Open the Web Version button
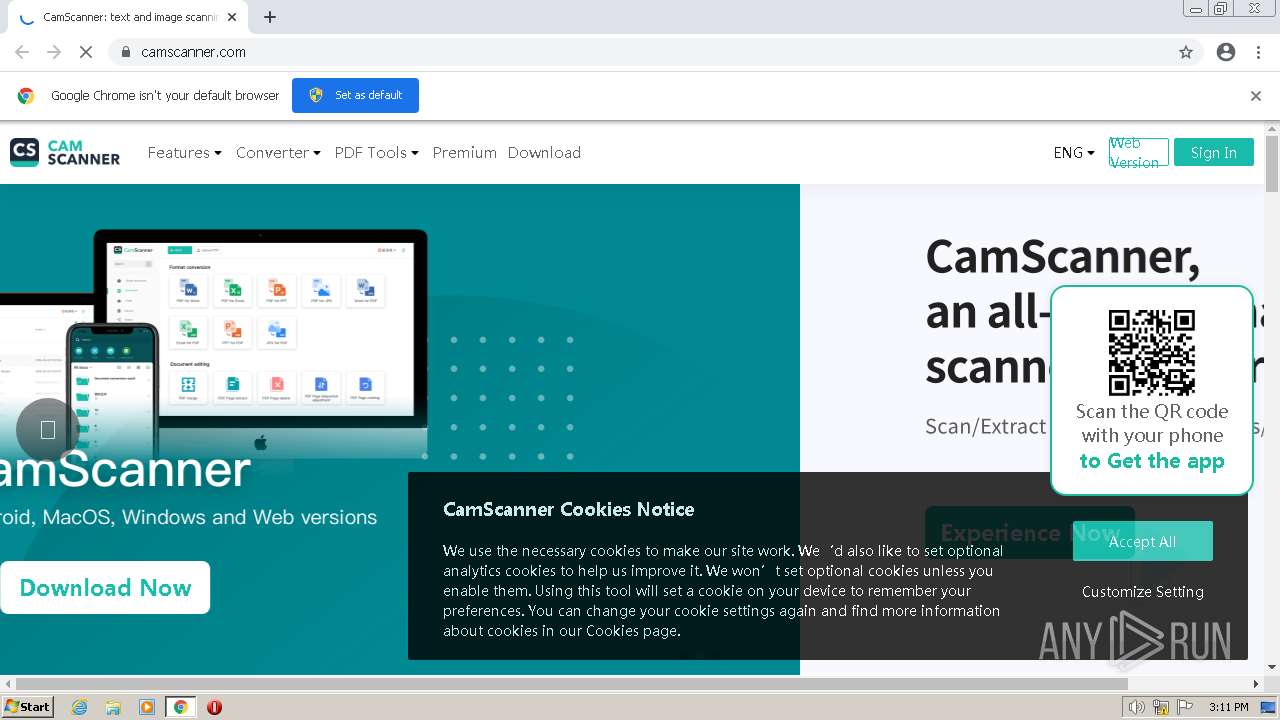This screenshot has width=1280, height=720. click(x=1138, y=152)
